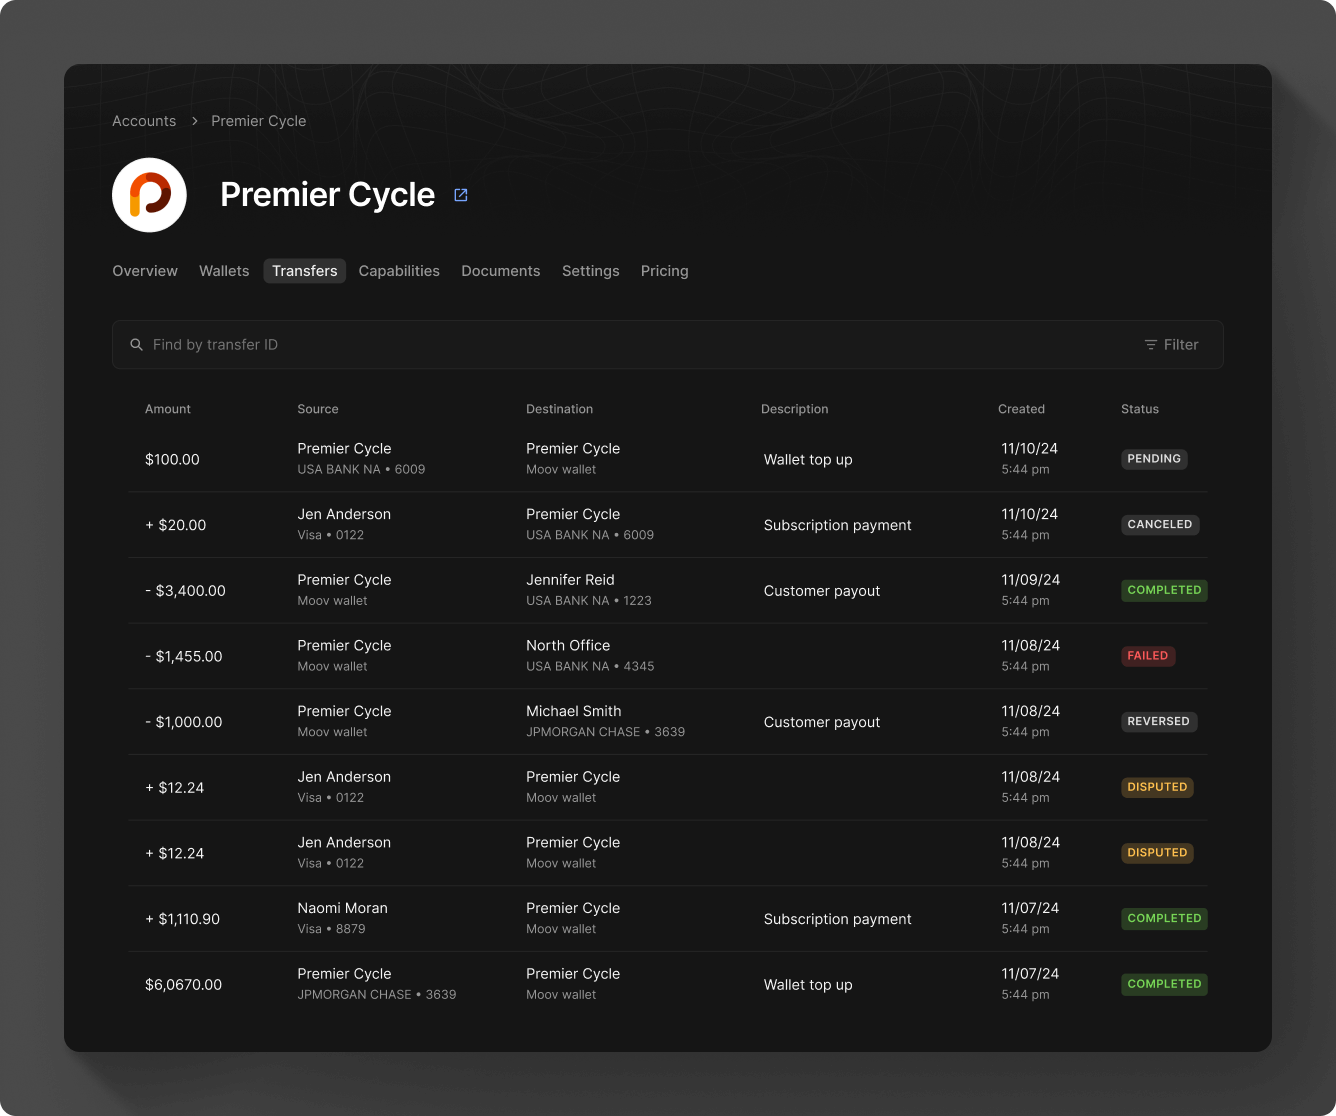Open the + $1,110.90 transfer amount
The width and height of the screenshot is (1336, 1116).
point(183,919)
